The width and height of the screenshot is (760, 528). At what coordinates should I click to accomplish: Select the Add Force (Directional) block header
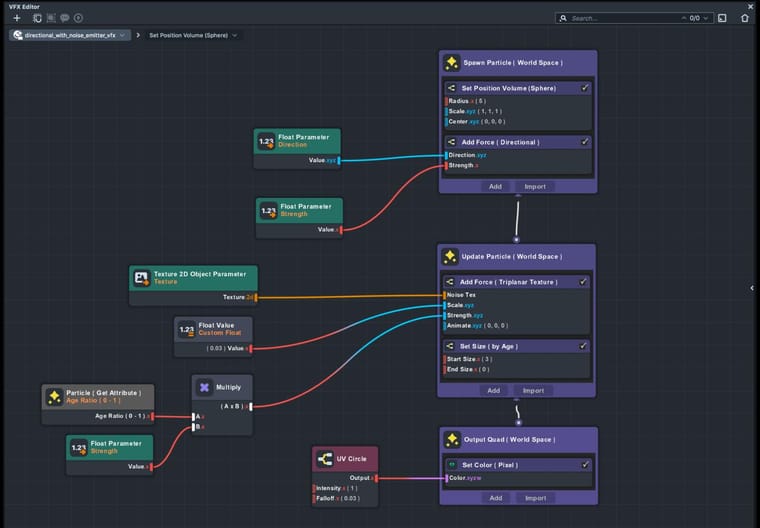click(518, 142)
